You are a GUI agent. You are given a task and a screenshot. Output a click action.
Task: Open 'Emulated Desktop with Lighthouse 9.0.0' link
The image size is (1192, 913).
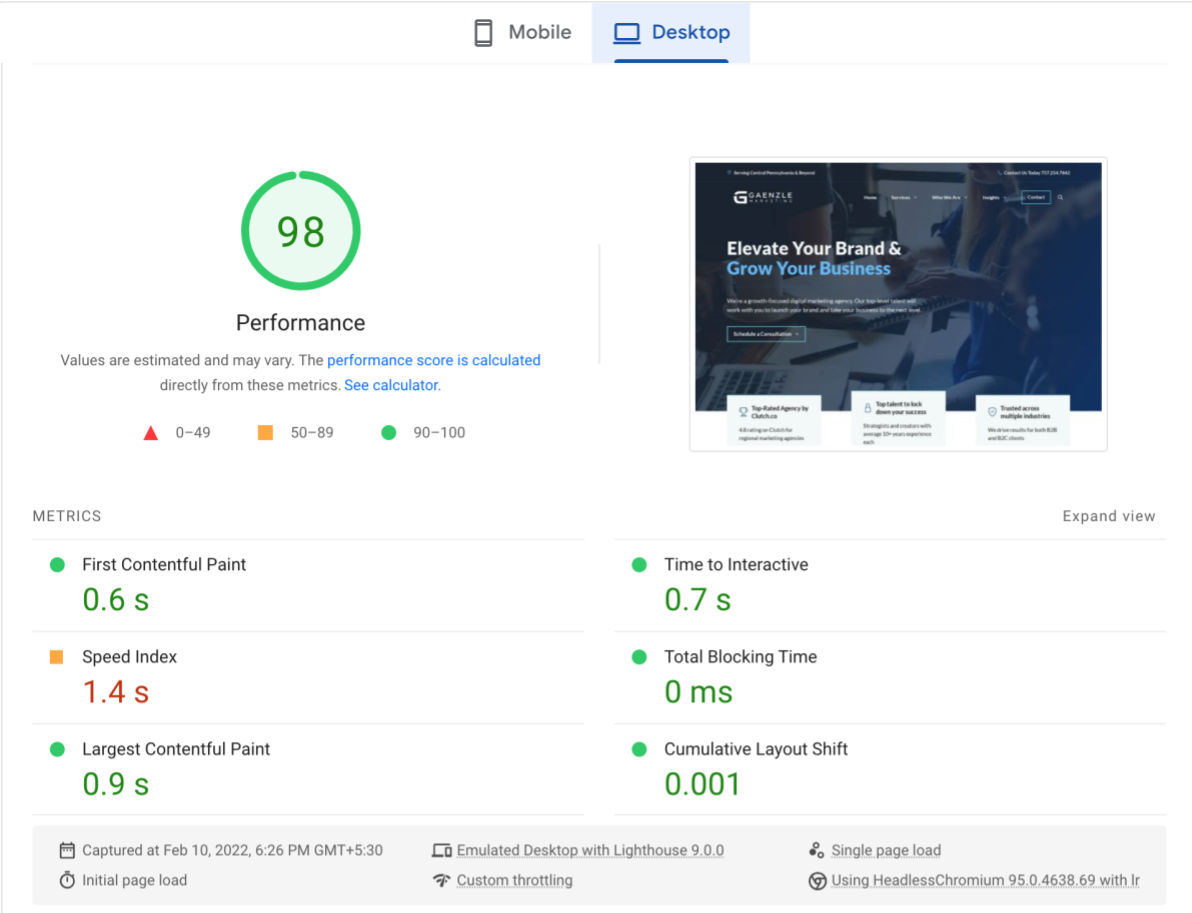[x=590, y=851]
